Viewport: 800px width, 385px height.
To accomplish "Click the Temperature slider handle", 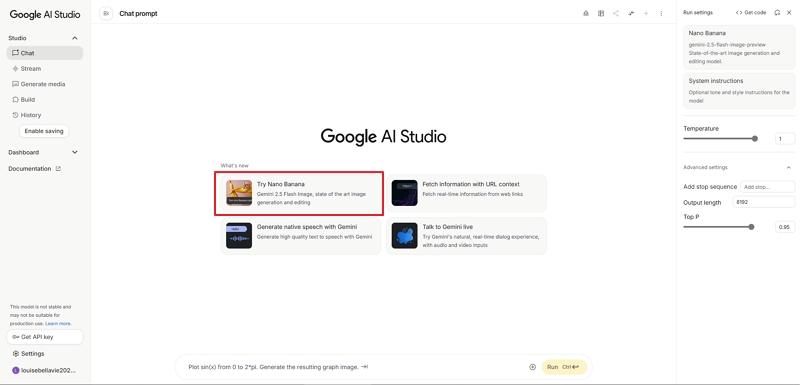I will (x=755, y=139).
